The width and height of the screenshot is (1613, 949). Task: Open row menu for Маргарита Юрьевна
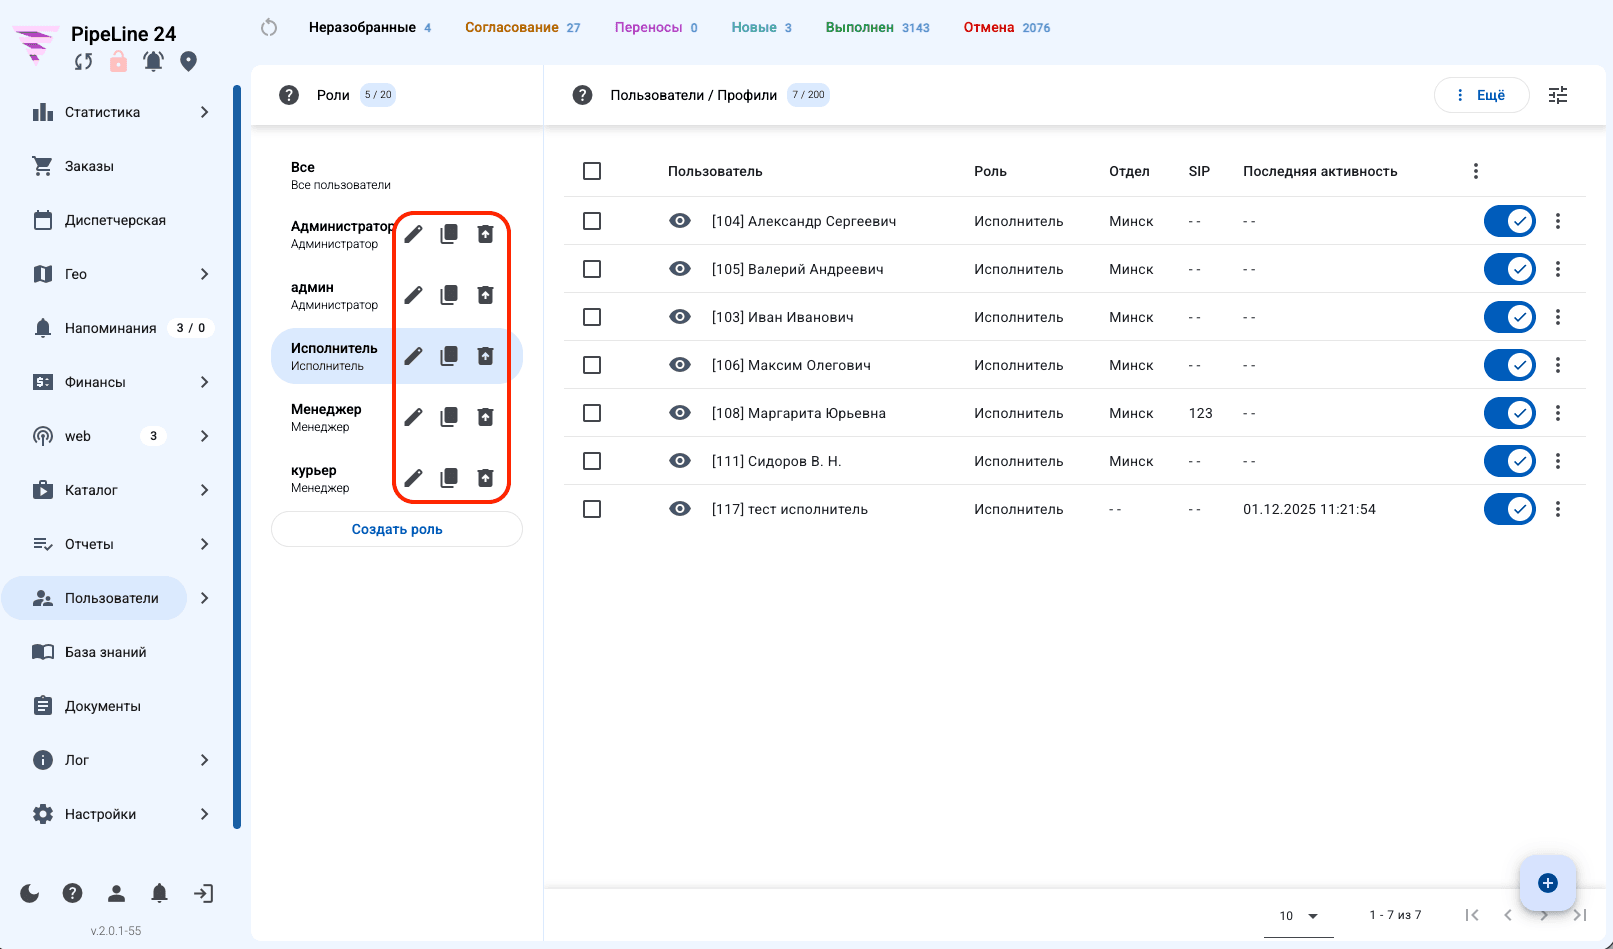point(1558,413)
